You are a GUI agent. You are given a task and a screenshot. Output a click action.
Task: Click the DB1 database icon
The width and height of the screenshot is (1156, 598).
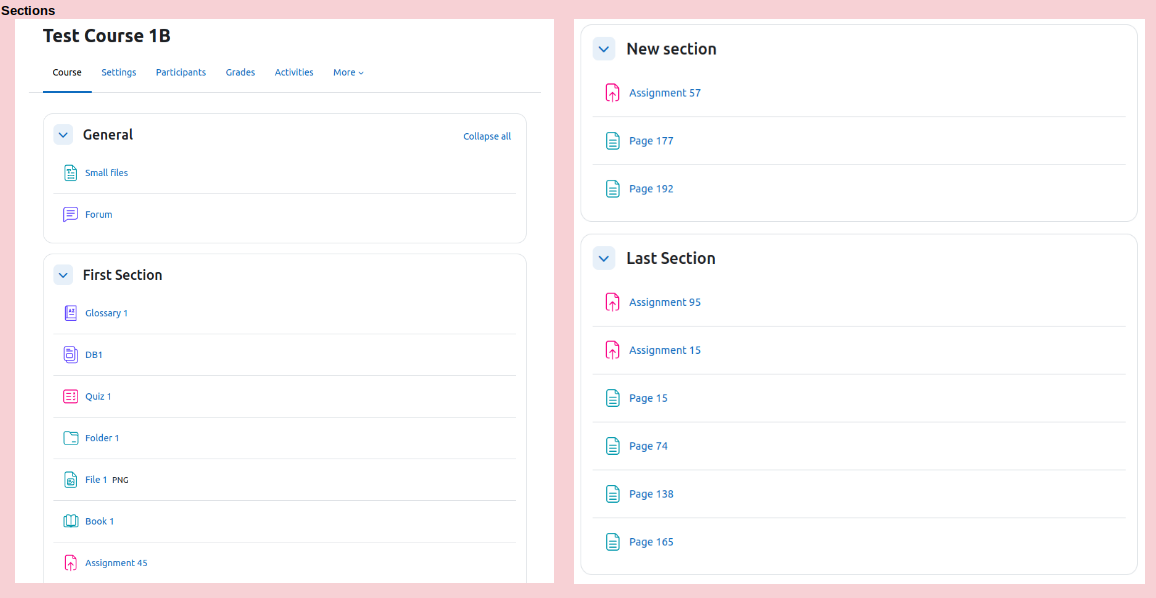click(70, 355)
